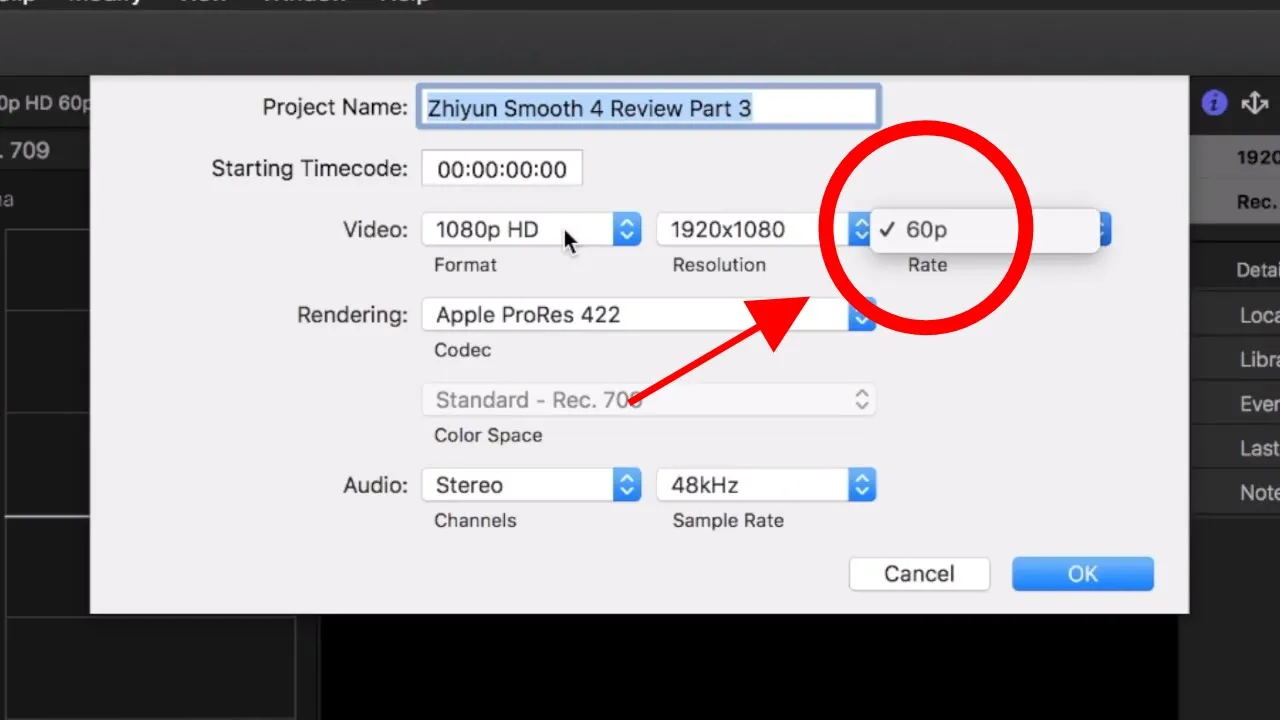1280x720 pixels.
Task: Open the Resolution dropdown 1920x1080
Action: [x=766, y=229]
